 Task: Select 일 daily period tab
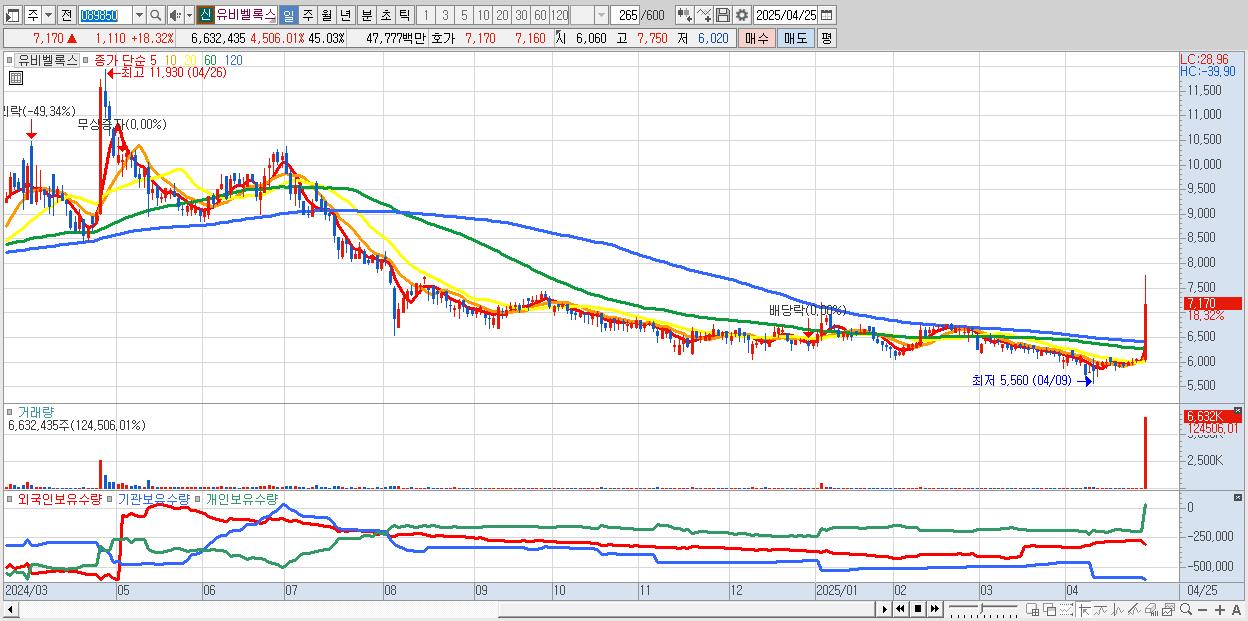(x=288, y=15)
